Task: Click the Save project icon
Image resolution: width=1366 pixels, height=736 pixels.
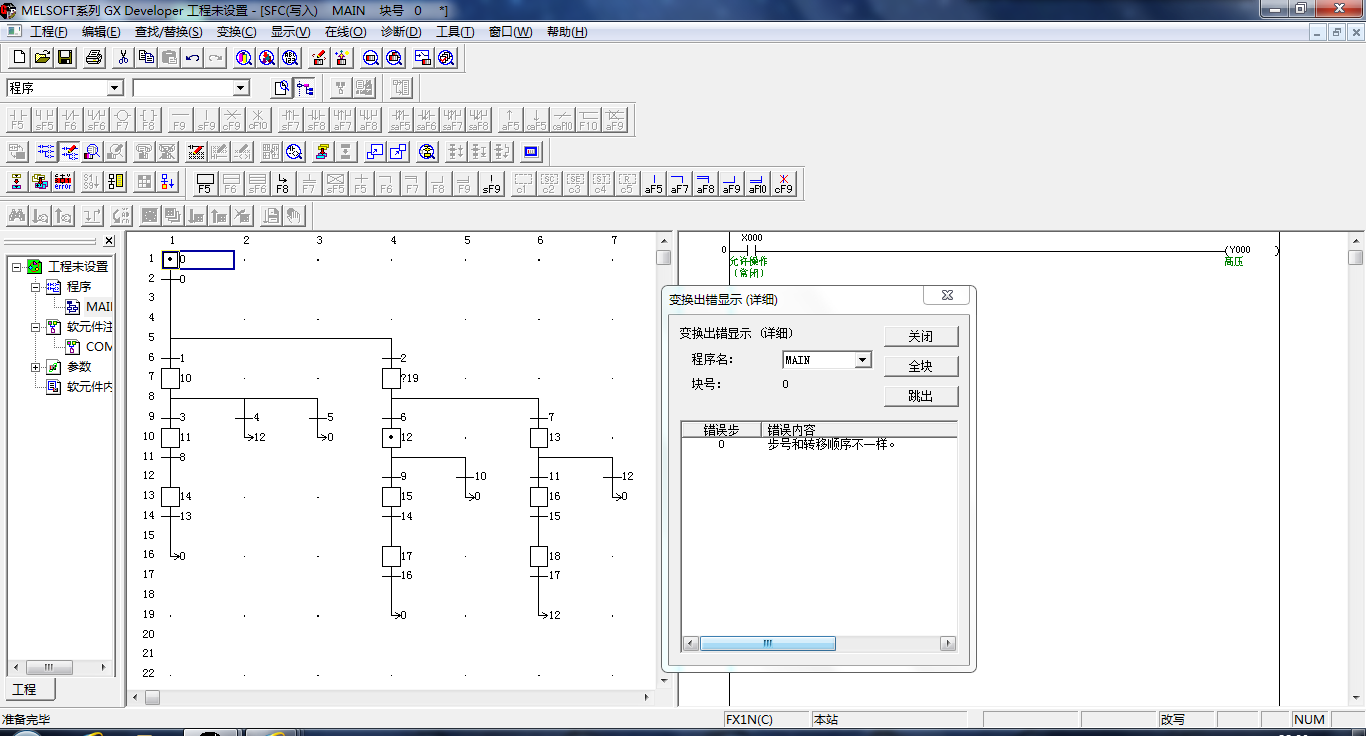Action: [66, 58]
